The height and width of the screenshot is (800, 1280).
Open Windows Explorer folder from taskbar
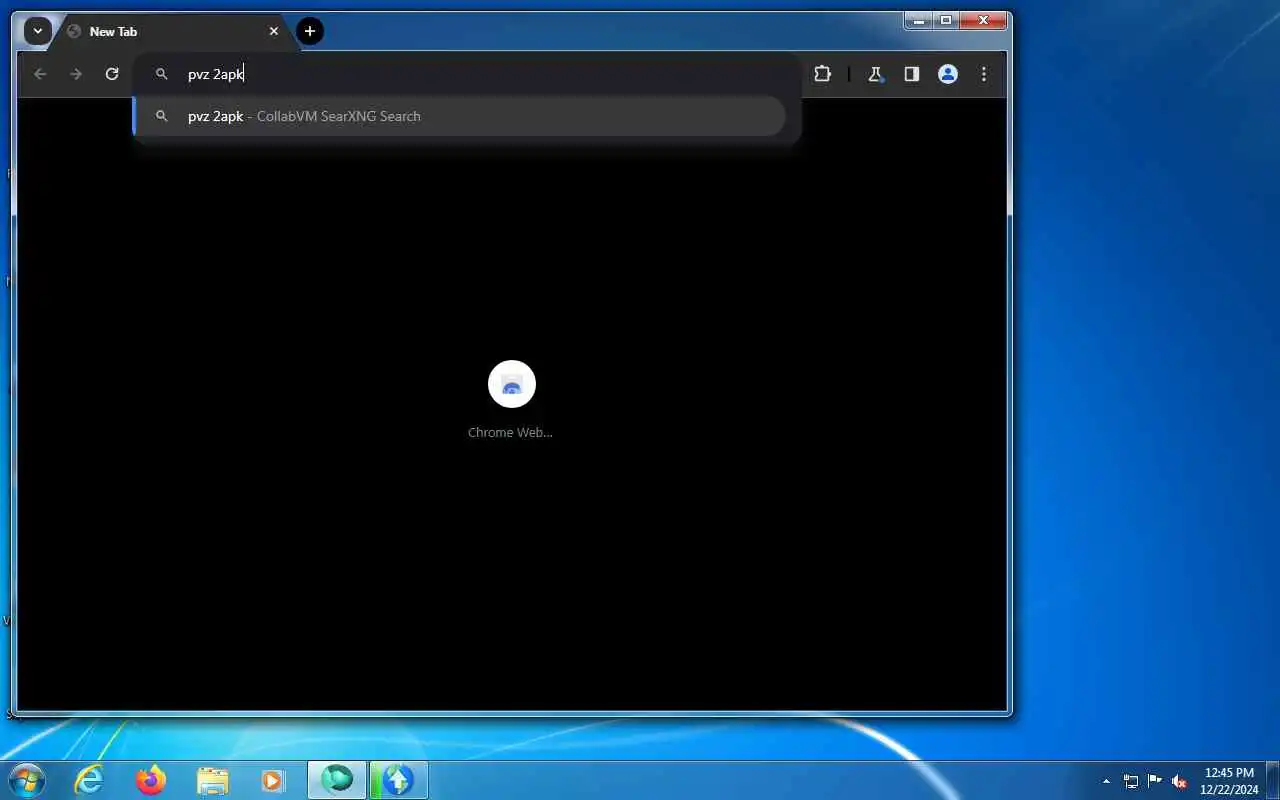pyautogui.click(x=212, y=780)
